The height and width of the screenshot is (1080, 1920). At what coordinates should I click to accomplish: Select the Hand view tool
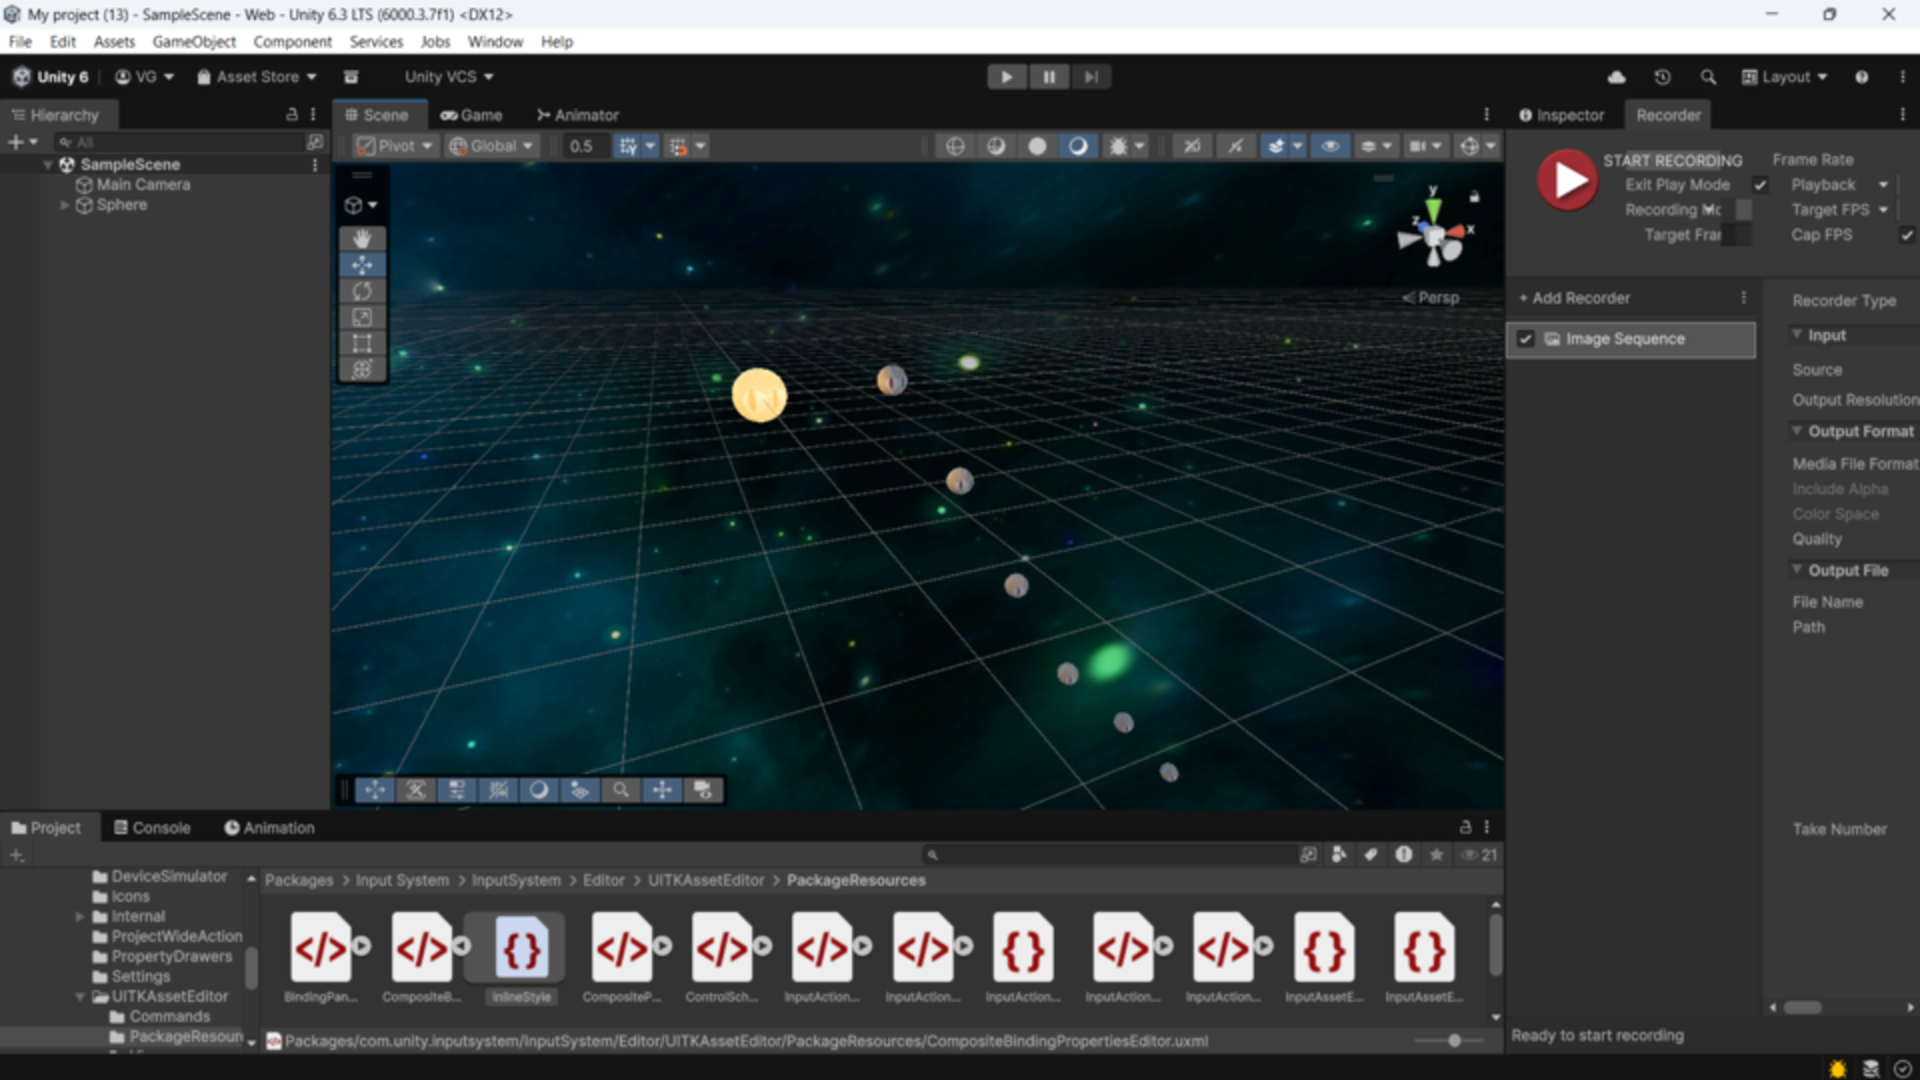(x=362, y=239)
